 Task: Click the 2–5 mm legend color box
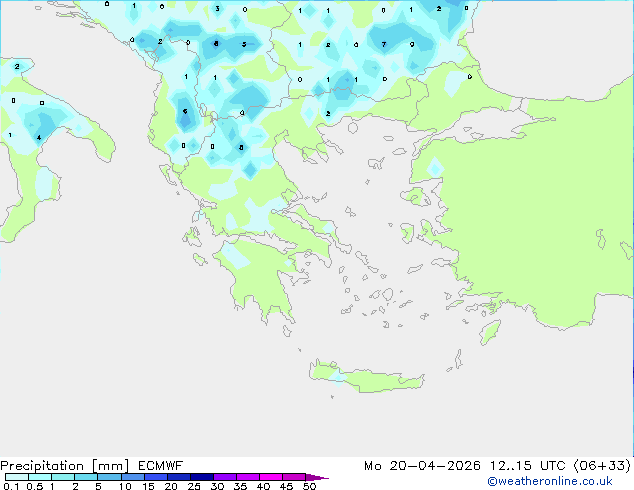pyautogui.click(x=86, y=477)
